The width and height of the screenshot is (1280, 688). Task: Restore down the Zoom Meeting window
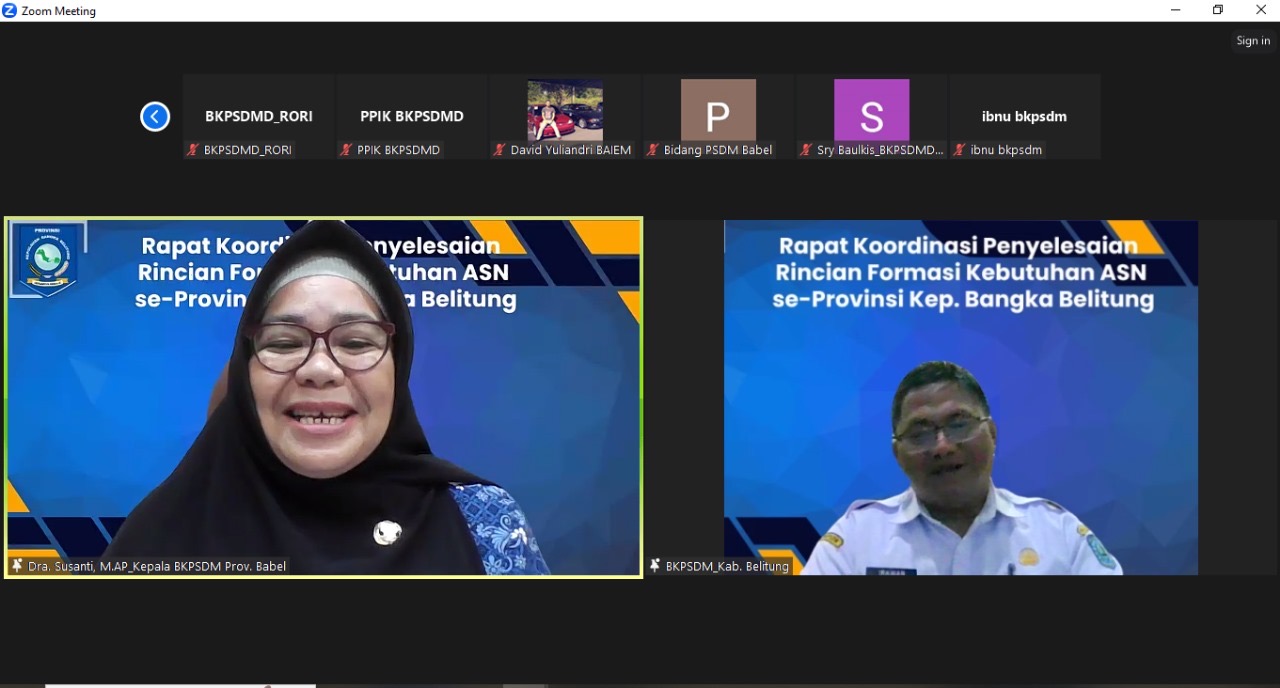click(x=1217, y=10)
